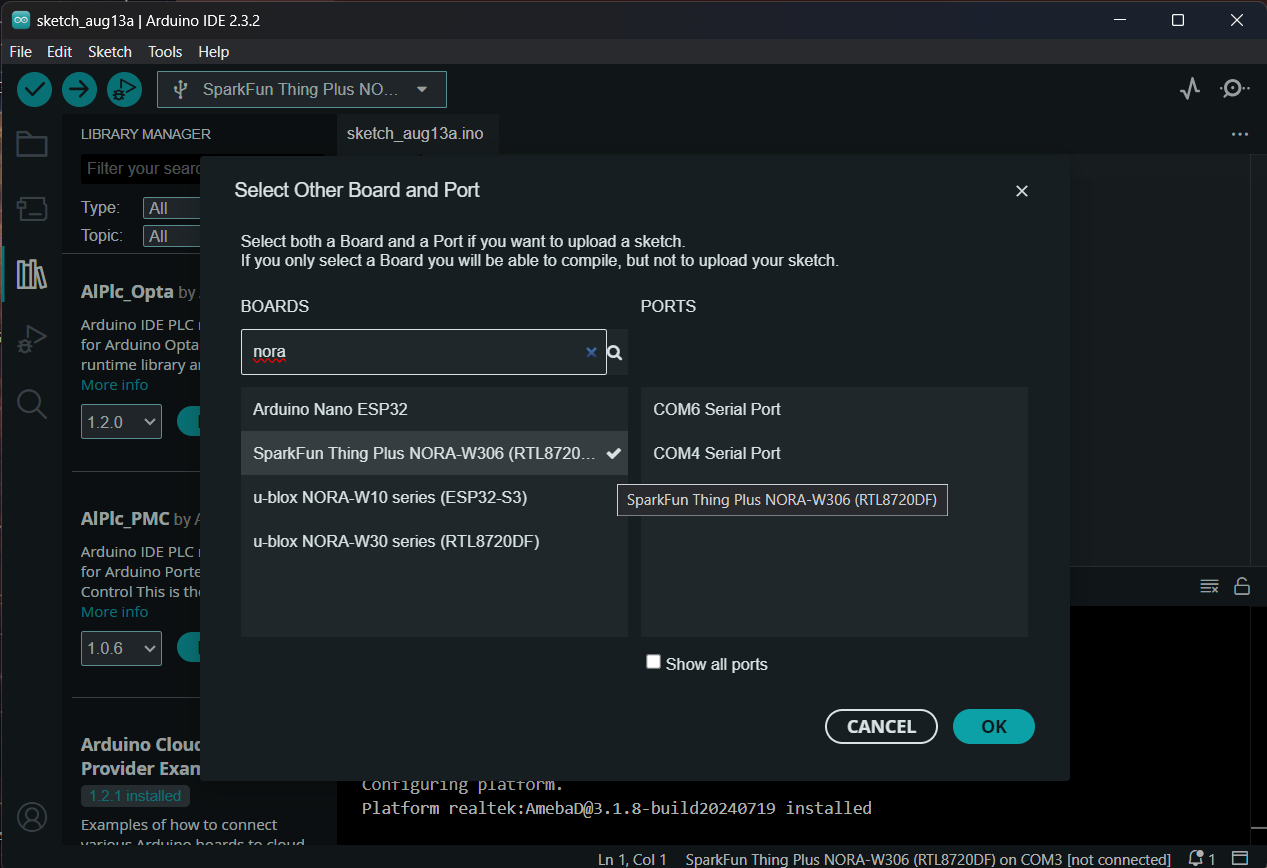
Task: Start debugging with the debug toolbar icon
Action: (124, 89)
